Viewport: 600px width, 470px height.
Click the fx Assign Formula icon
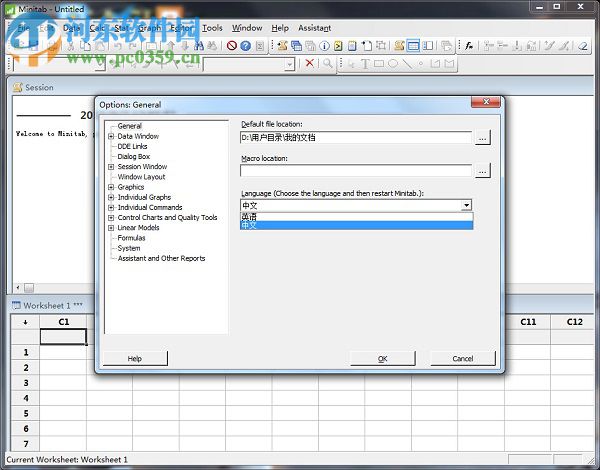469,46
